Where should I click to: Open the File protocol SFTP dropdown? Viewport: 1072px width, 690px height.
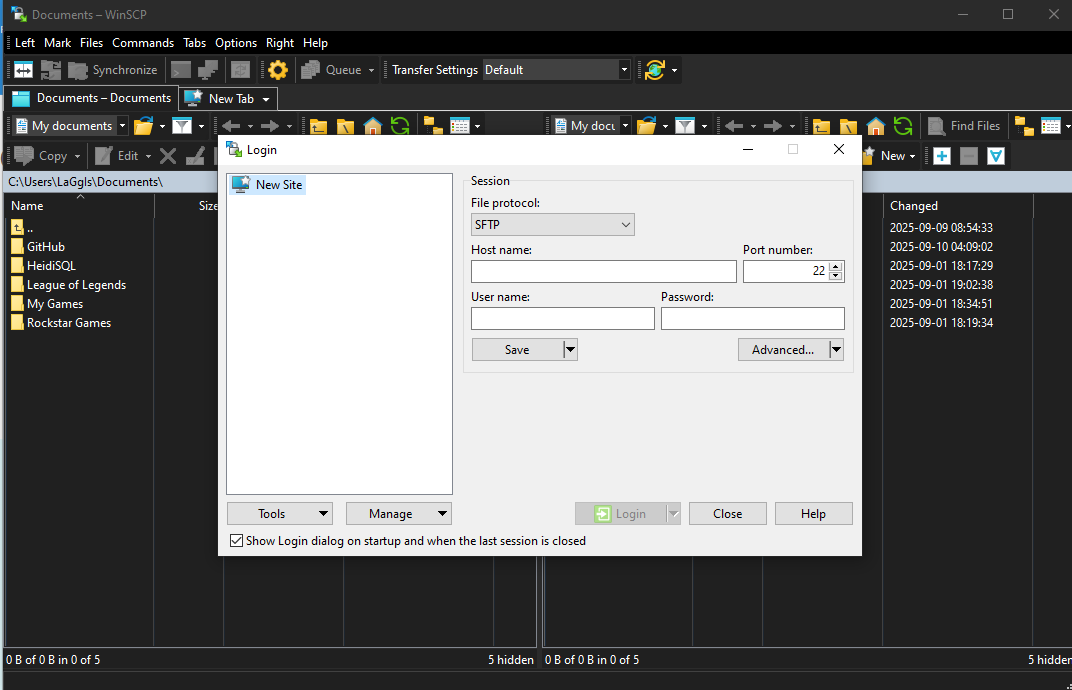tap(552, 224)
